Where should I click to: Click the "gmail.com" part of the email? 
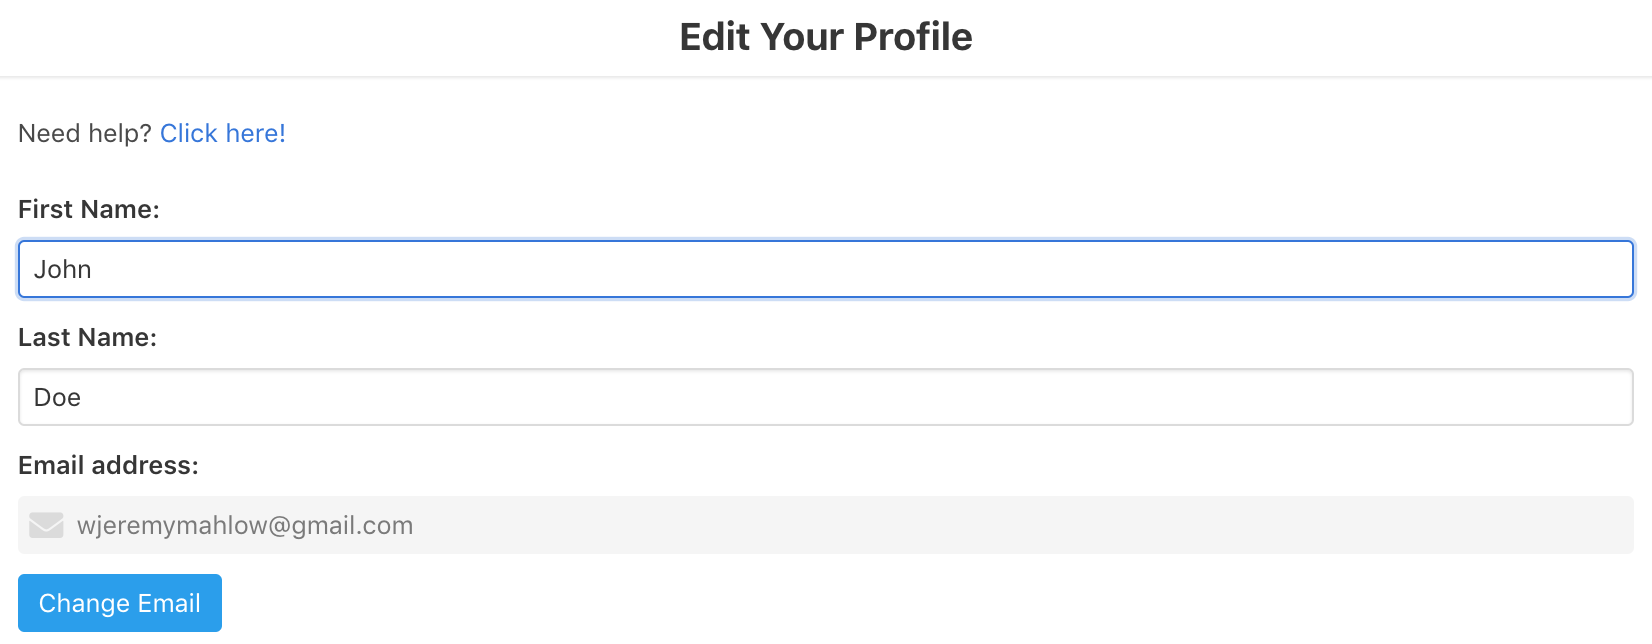pyautogui.click(x=352, y=526)
